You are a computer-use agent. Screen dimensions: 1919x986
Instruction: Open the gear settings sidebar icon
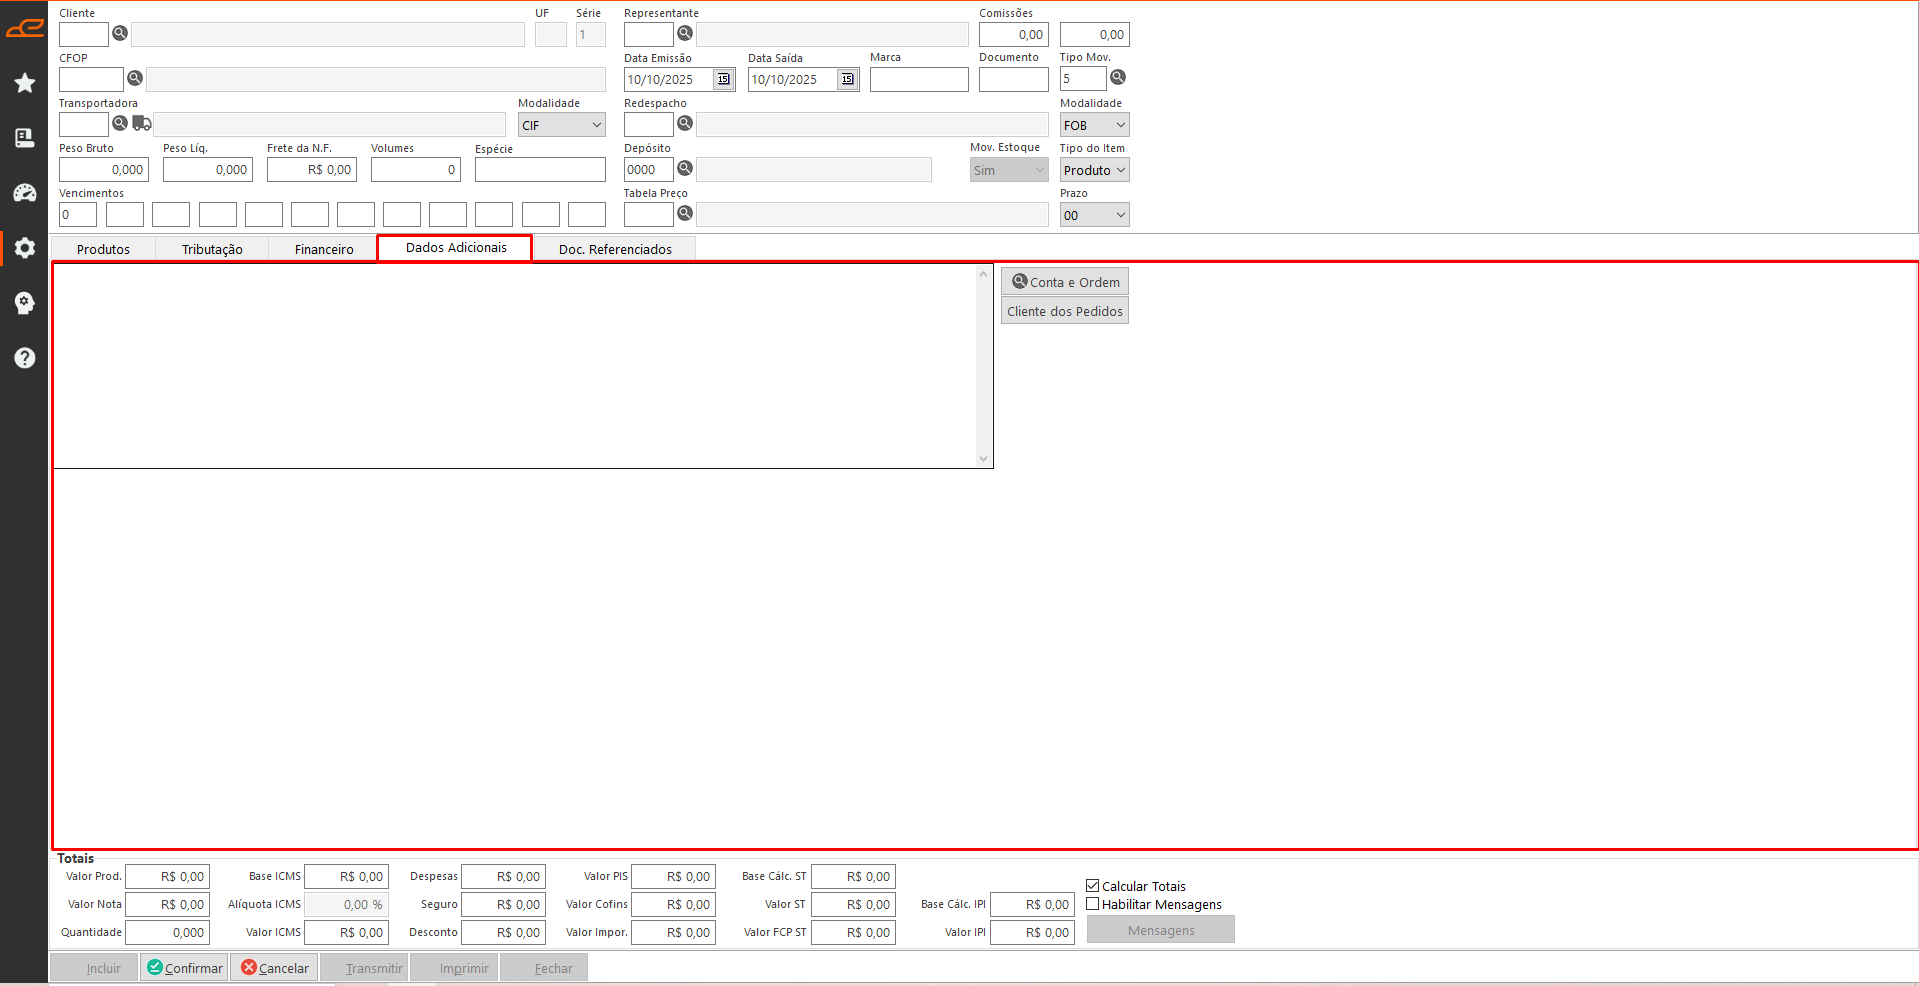click(25, 248)
